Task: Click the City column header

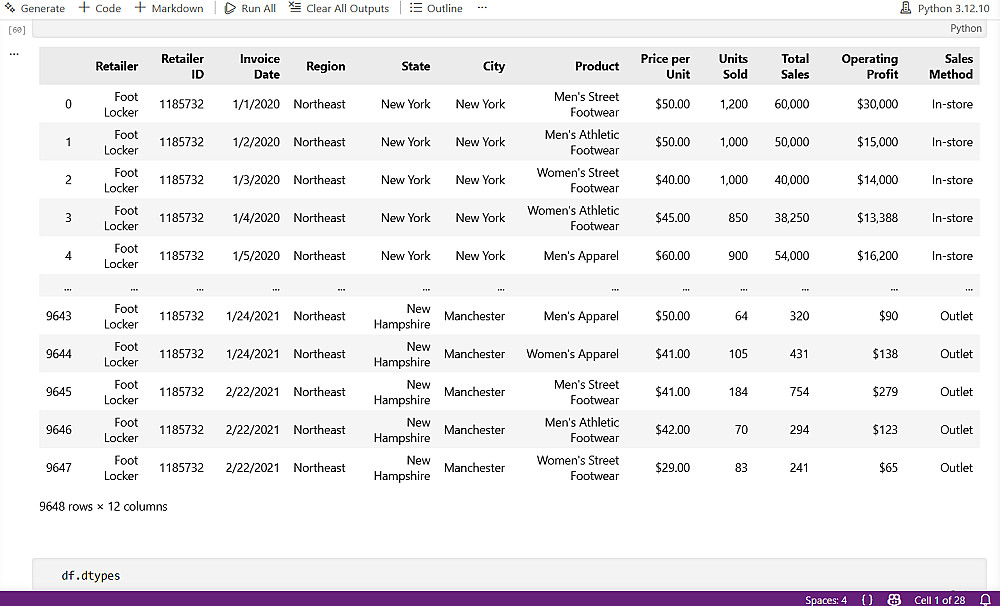Action: point(494,66)
